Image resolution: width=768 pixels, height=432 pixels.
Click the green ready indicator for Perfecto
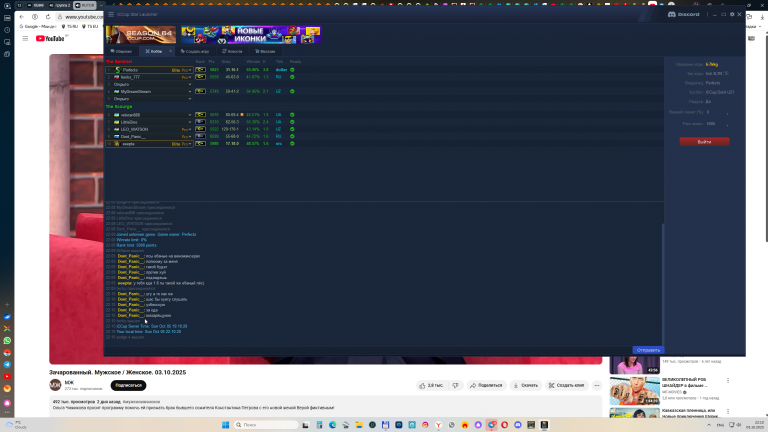(292, 70)
